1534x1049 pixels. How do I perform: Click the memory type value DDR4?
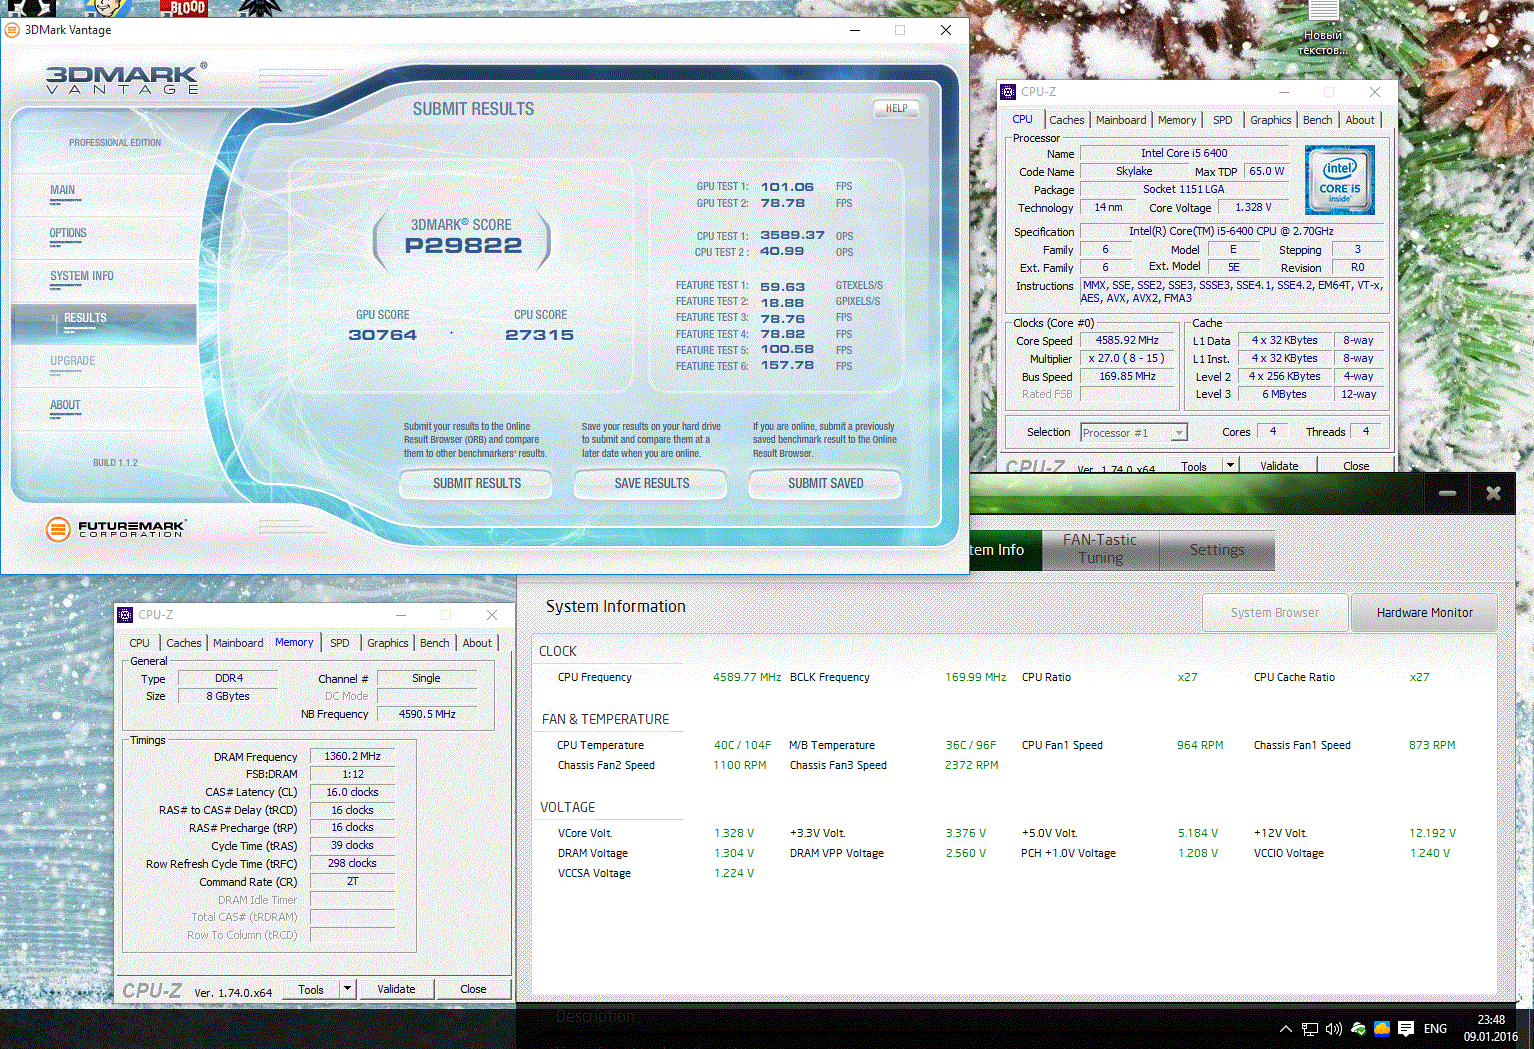pos(229,678)
